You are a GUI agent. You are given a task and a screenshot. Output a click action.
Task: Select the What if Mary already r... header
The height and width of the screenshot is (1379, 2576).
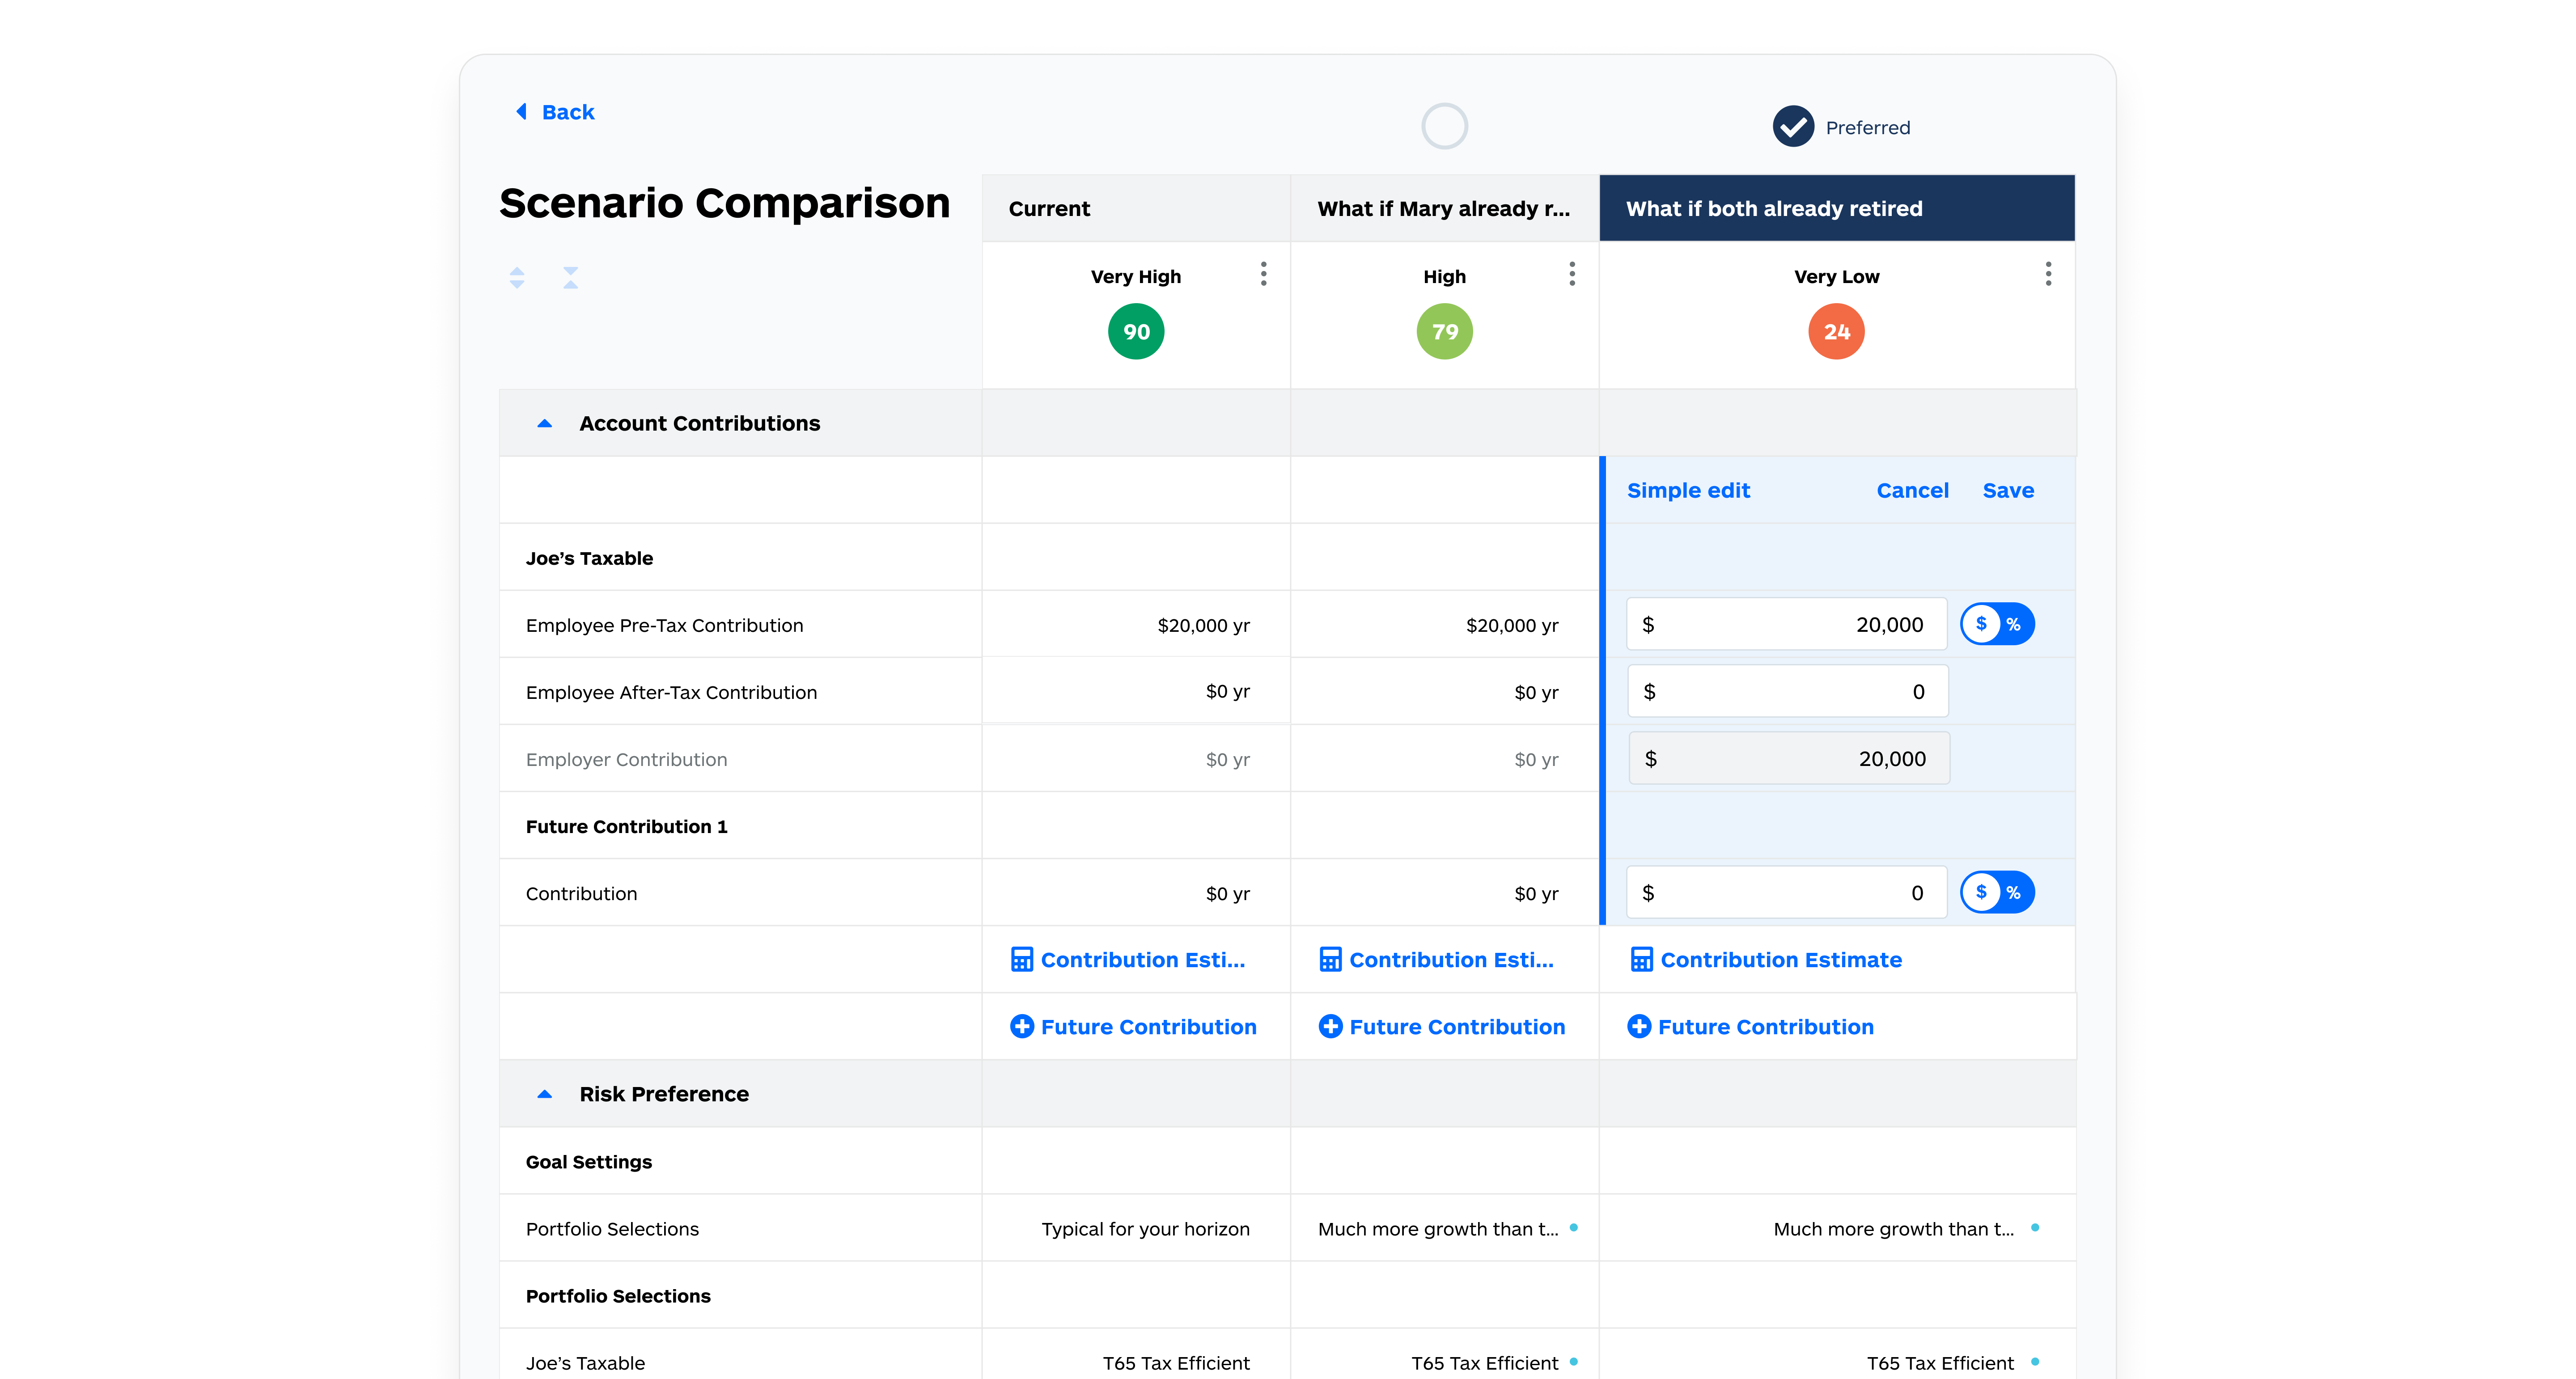1444,208
